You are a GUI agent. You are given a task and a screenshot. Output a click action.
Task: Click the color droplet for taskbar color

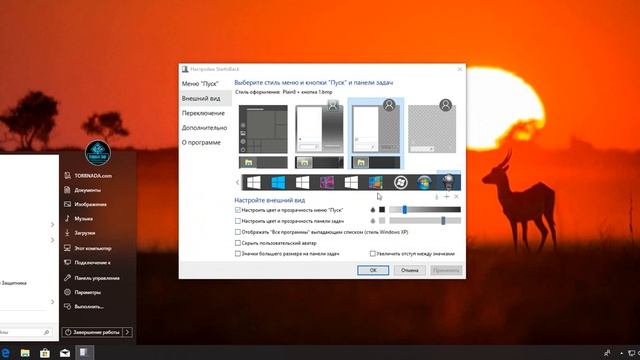(373, 221)
